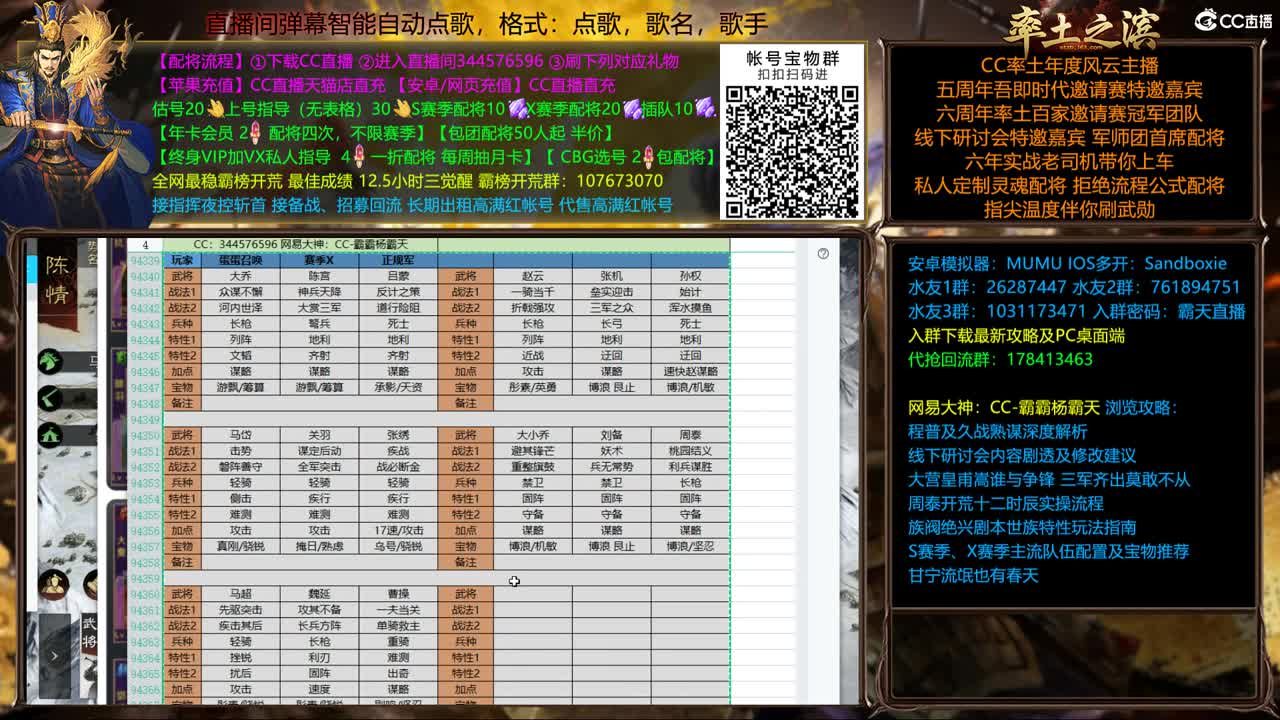Select the cell 长弓
This screenshot has height=720, width=1280.
click(611, 324)
